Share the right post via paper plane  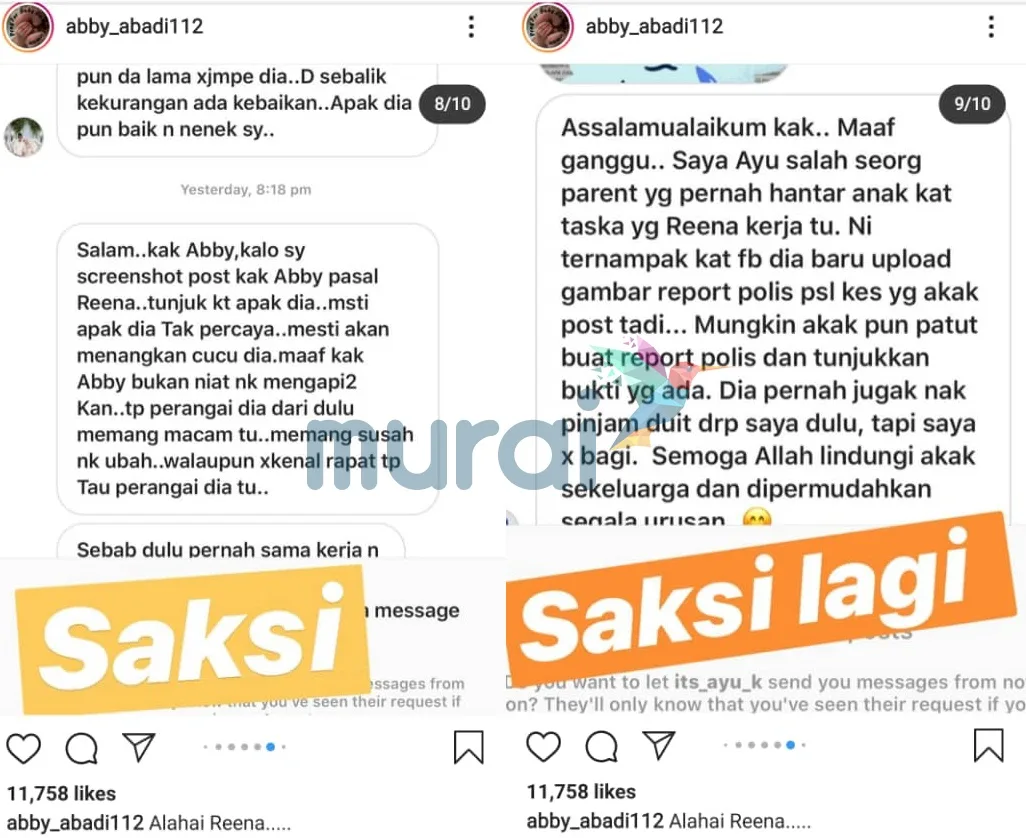(x=659, y=744)
